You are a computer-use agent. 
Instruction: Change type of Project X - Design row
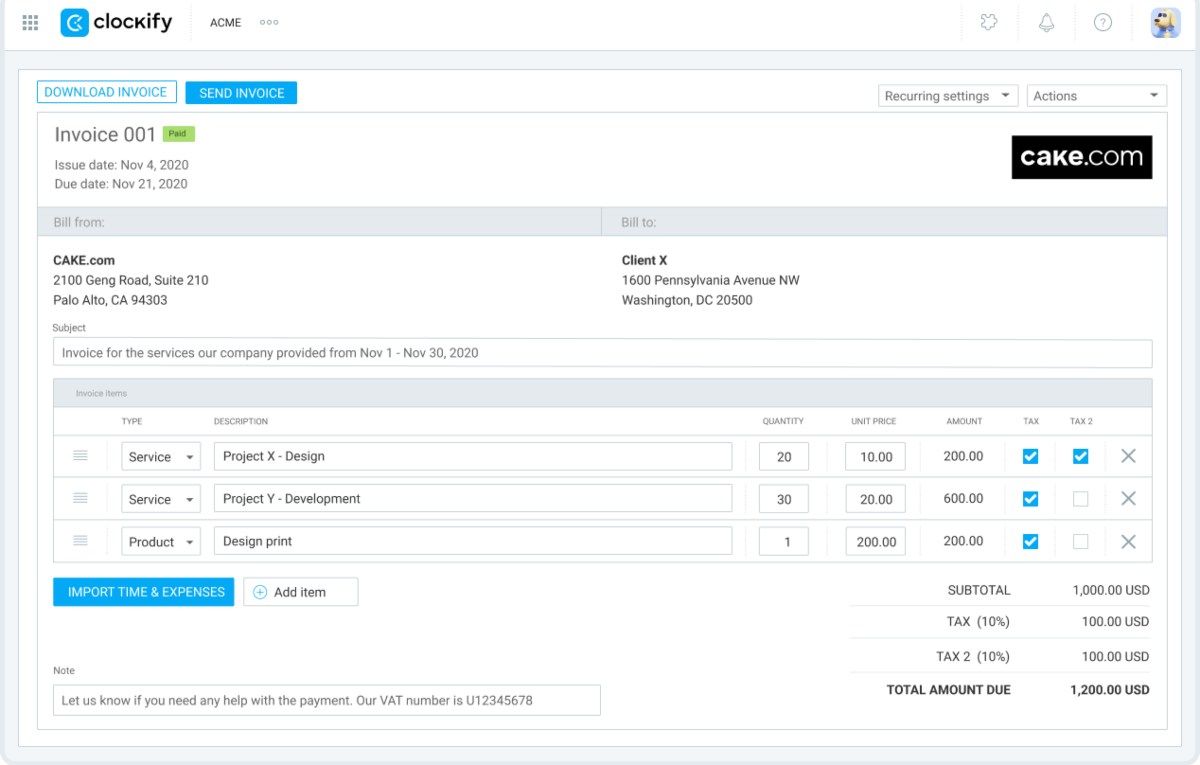point(161,456)
